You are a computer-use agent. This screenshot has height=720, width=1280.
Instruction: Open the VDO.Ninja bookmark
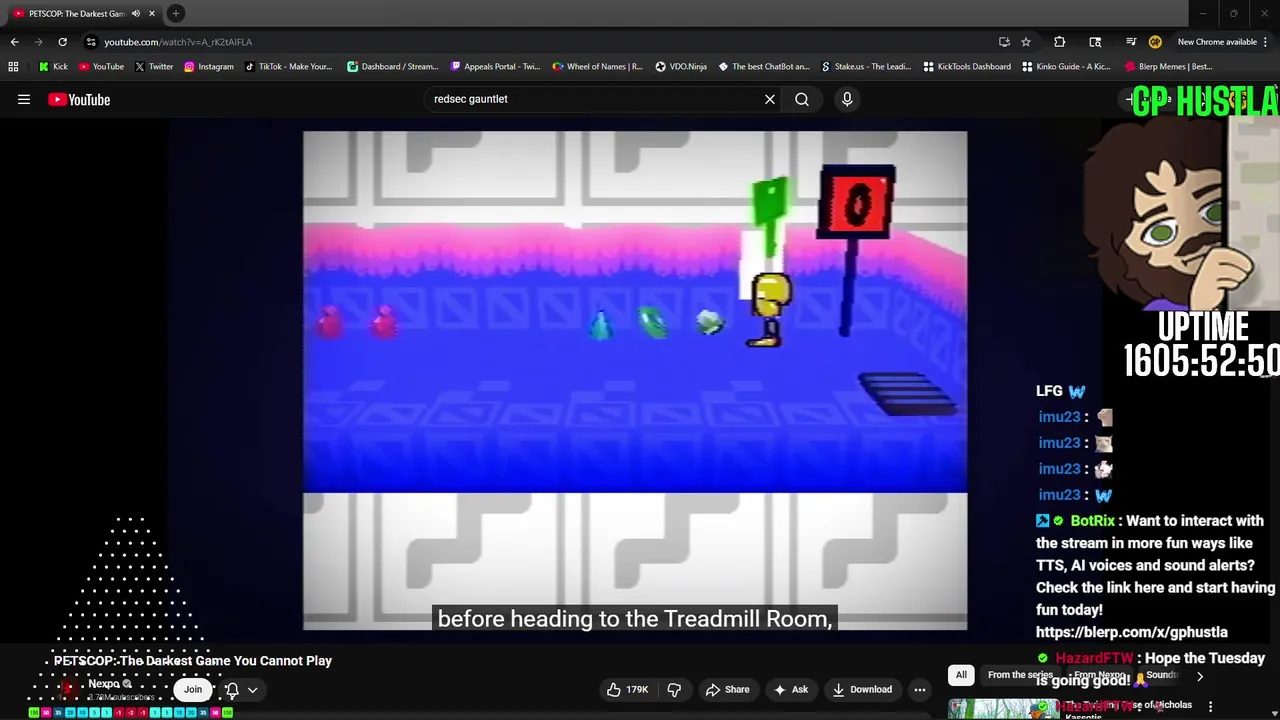pyautogui.click(x=681, y=67)
